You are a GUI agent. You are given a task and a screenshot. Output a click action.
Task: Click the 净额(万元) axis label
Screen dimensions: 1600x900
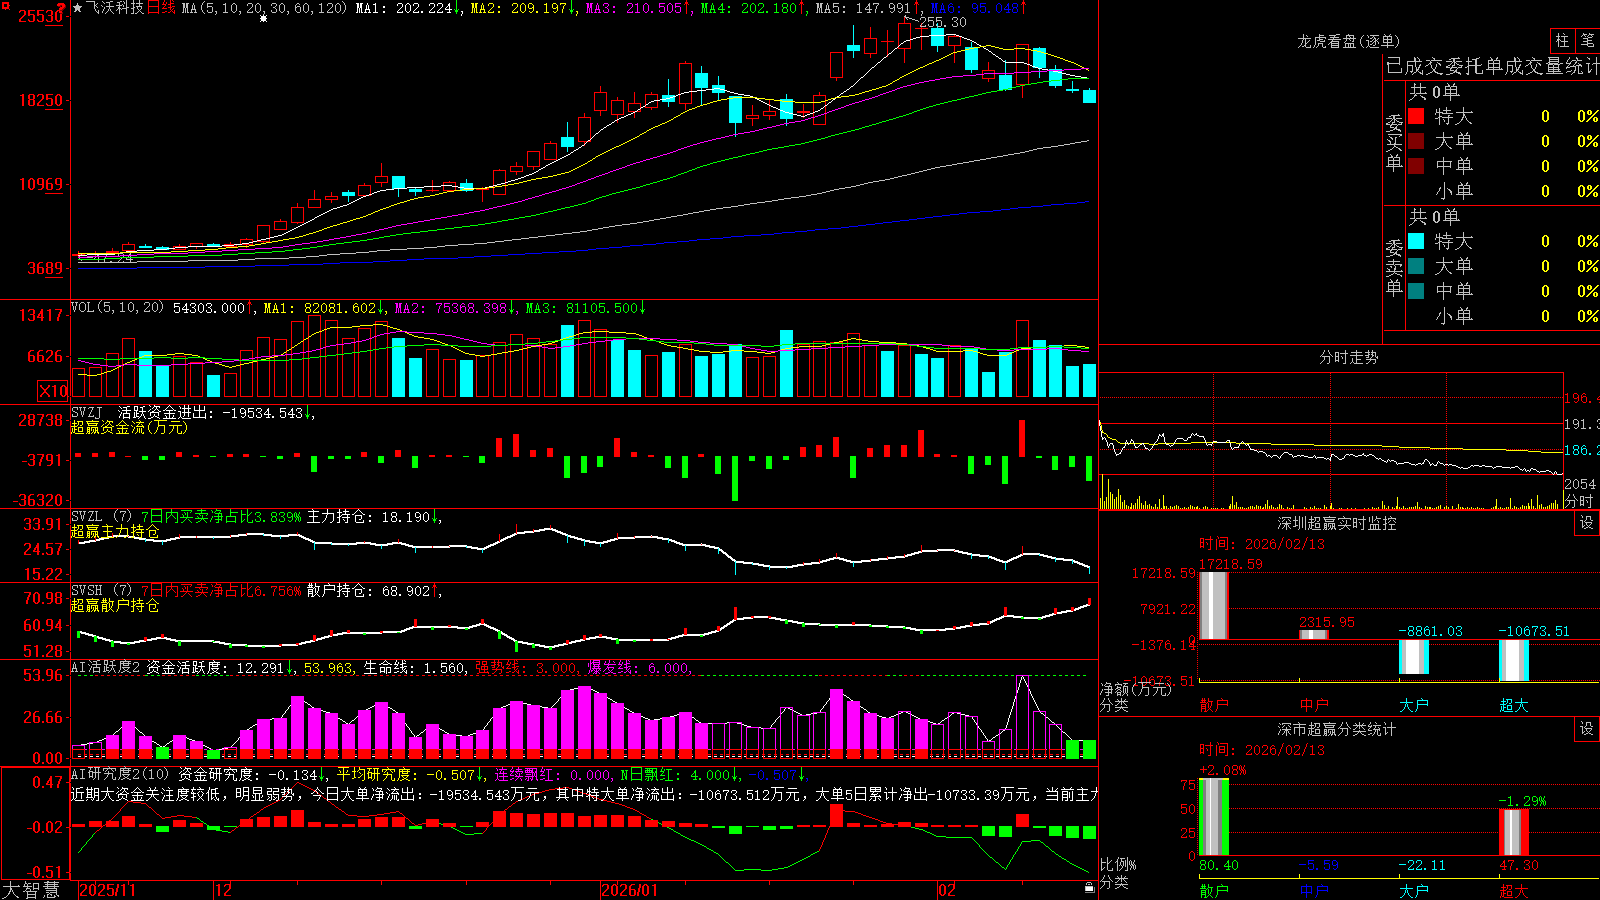(x=1135, y=689)
